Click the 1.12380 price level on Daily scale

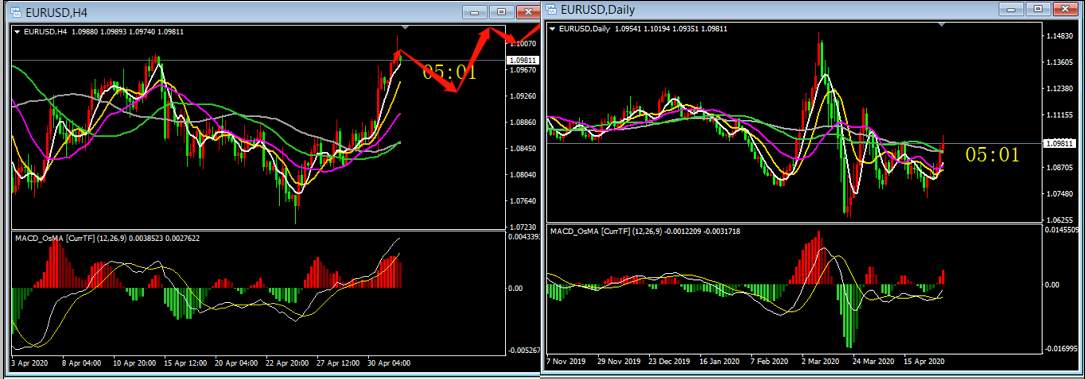(1060, 89)
